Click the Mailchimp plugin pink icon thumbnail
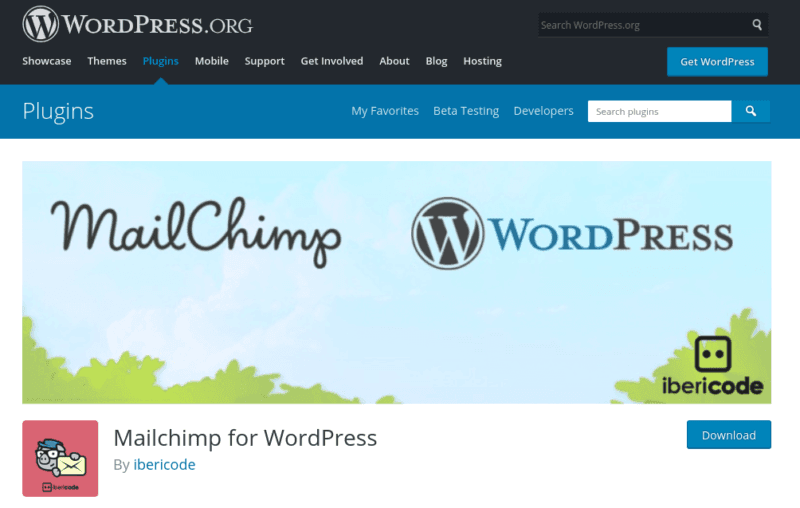 (x=60, y=458)
